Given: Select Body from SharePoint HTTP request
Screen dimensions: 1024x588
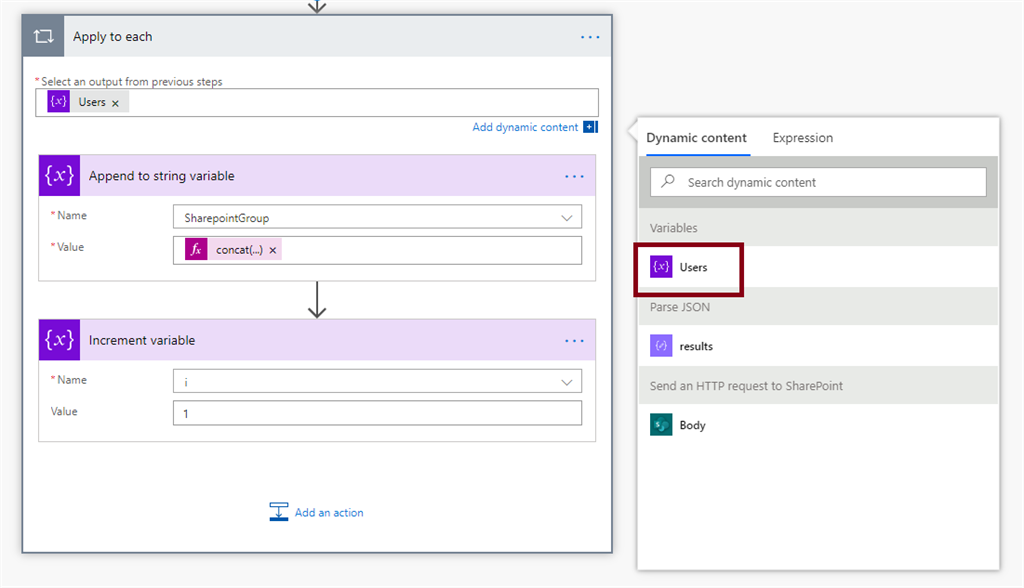Looking at the screenshot, I should tap(692, 425).
